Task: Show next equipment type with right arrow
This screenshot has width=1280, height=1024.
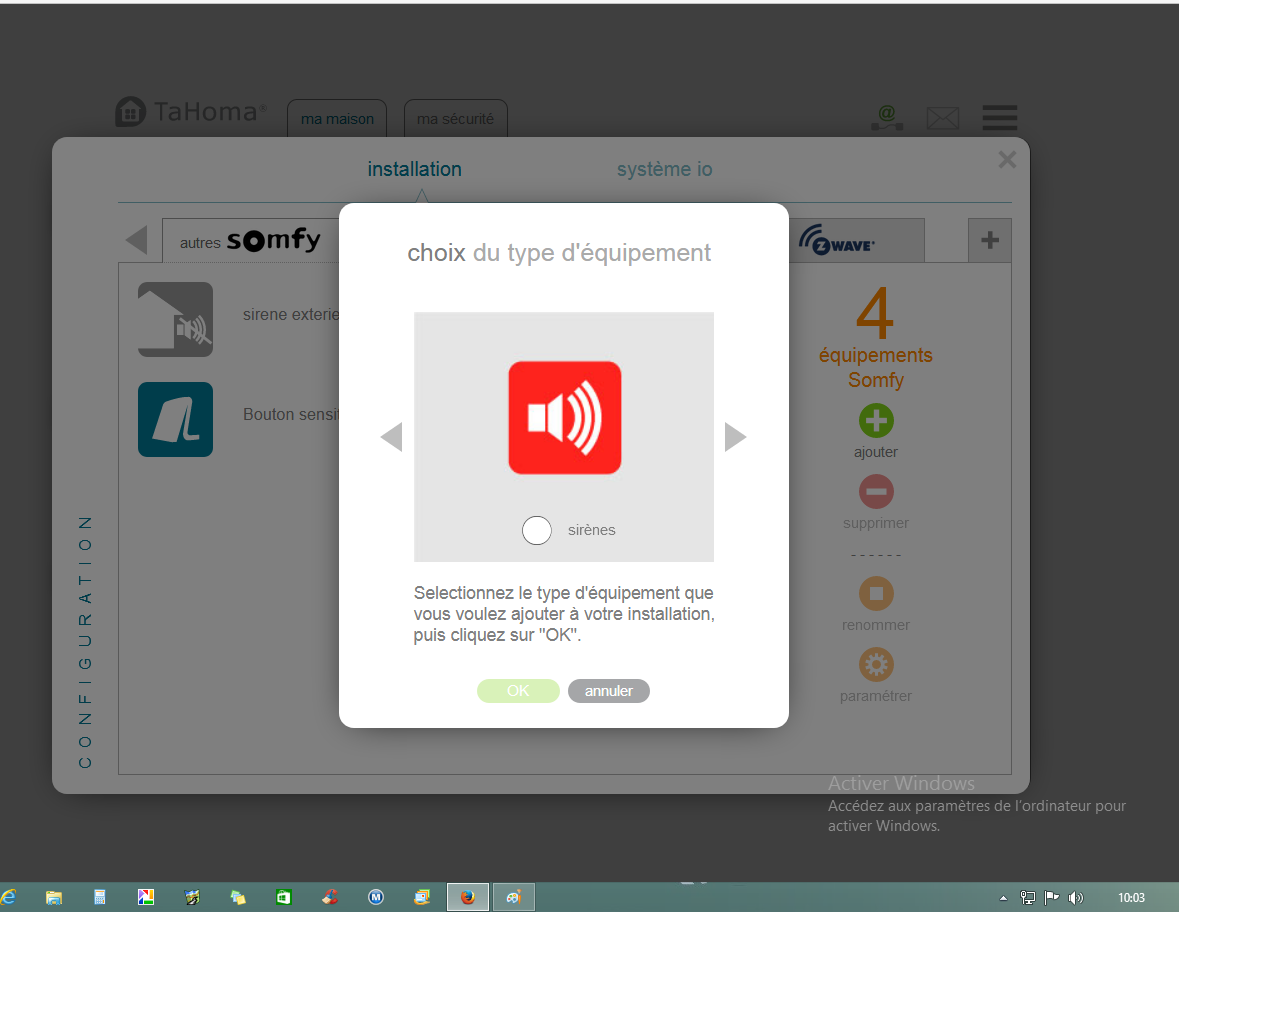Action: tap(735, 437)
